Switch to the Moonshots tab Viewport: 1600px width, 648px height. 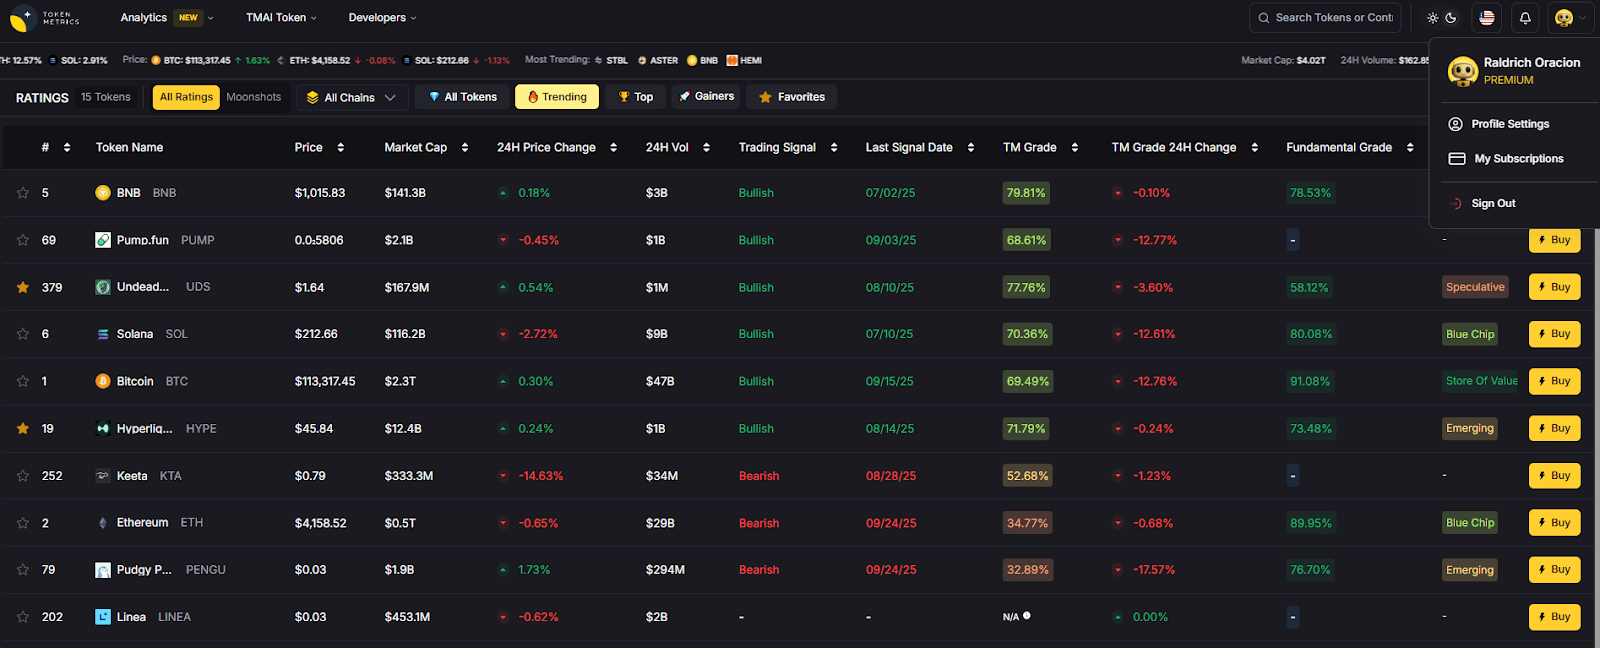(254, 97)
